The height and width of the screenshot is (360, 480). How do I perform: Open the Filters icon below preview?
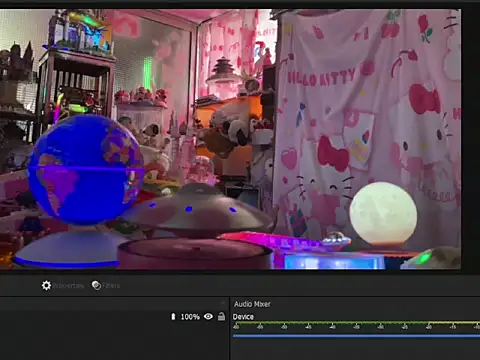[96, 285]
